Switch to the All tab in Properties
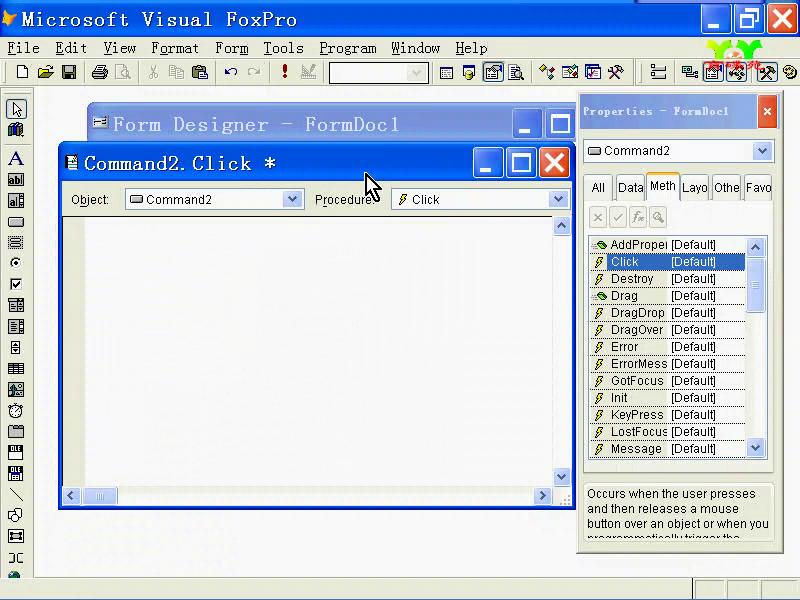The image size is (800, 600). click(598, 188)
